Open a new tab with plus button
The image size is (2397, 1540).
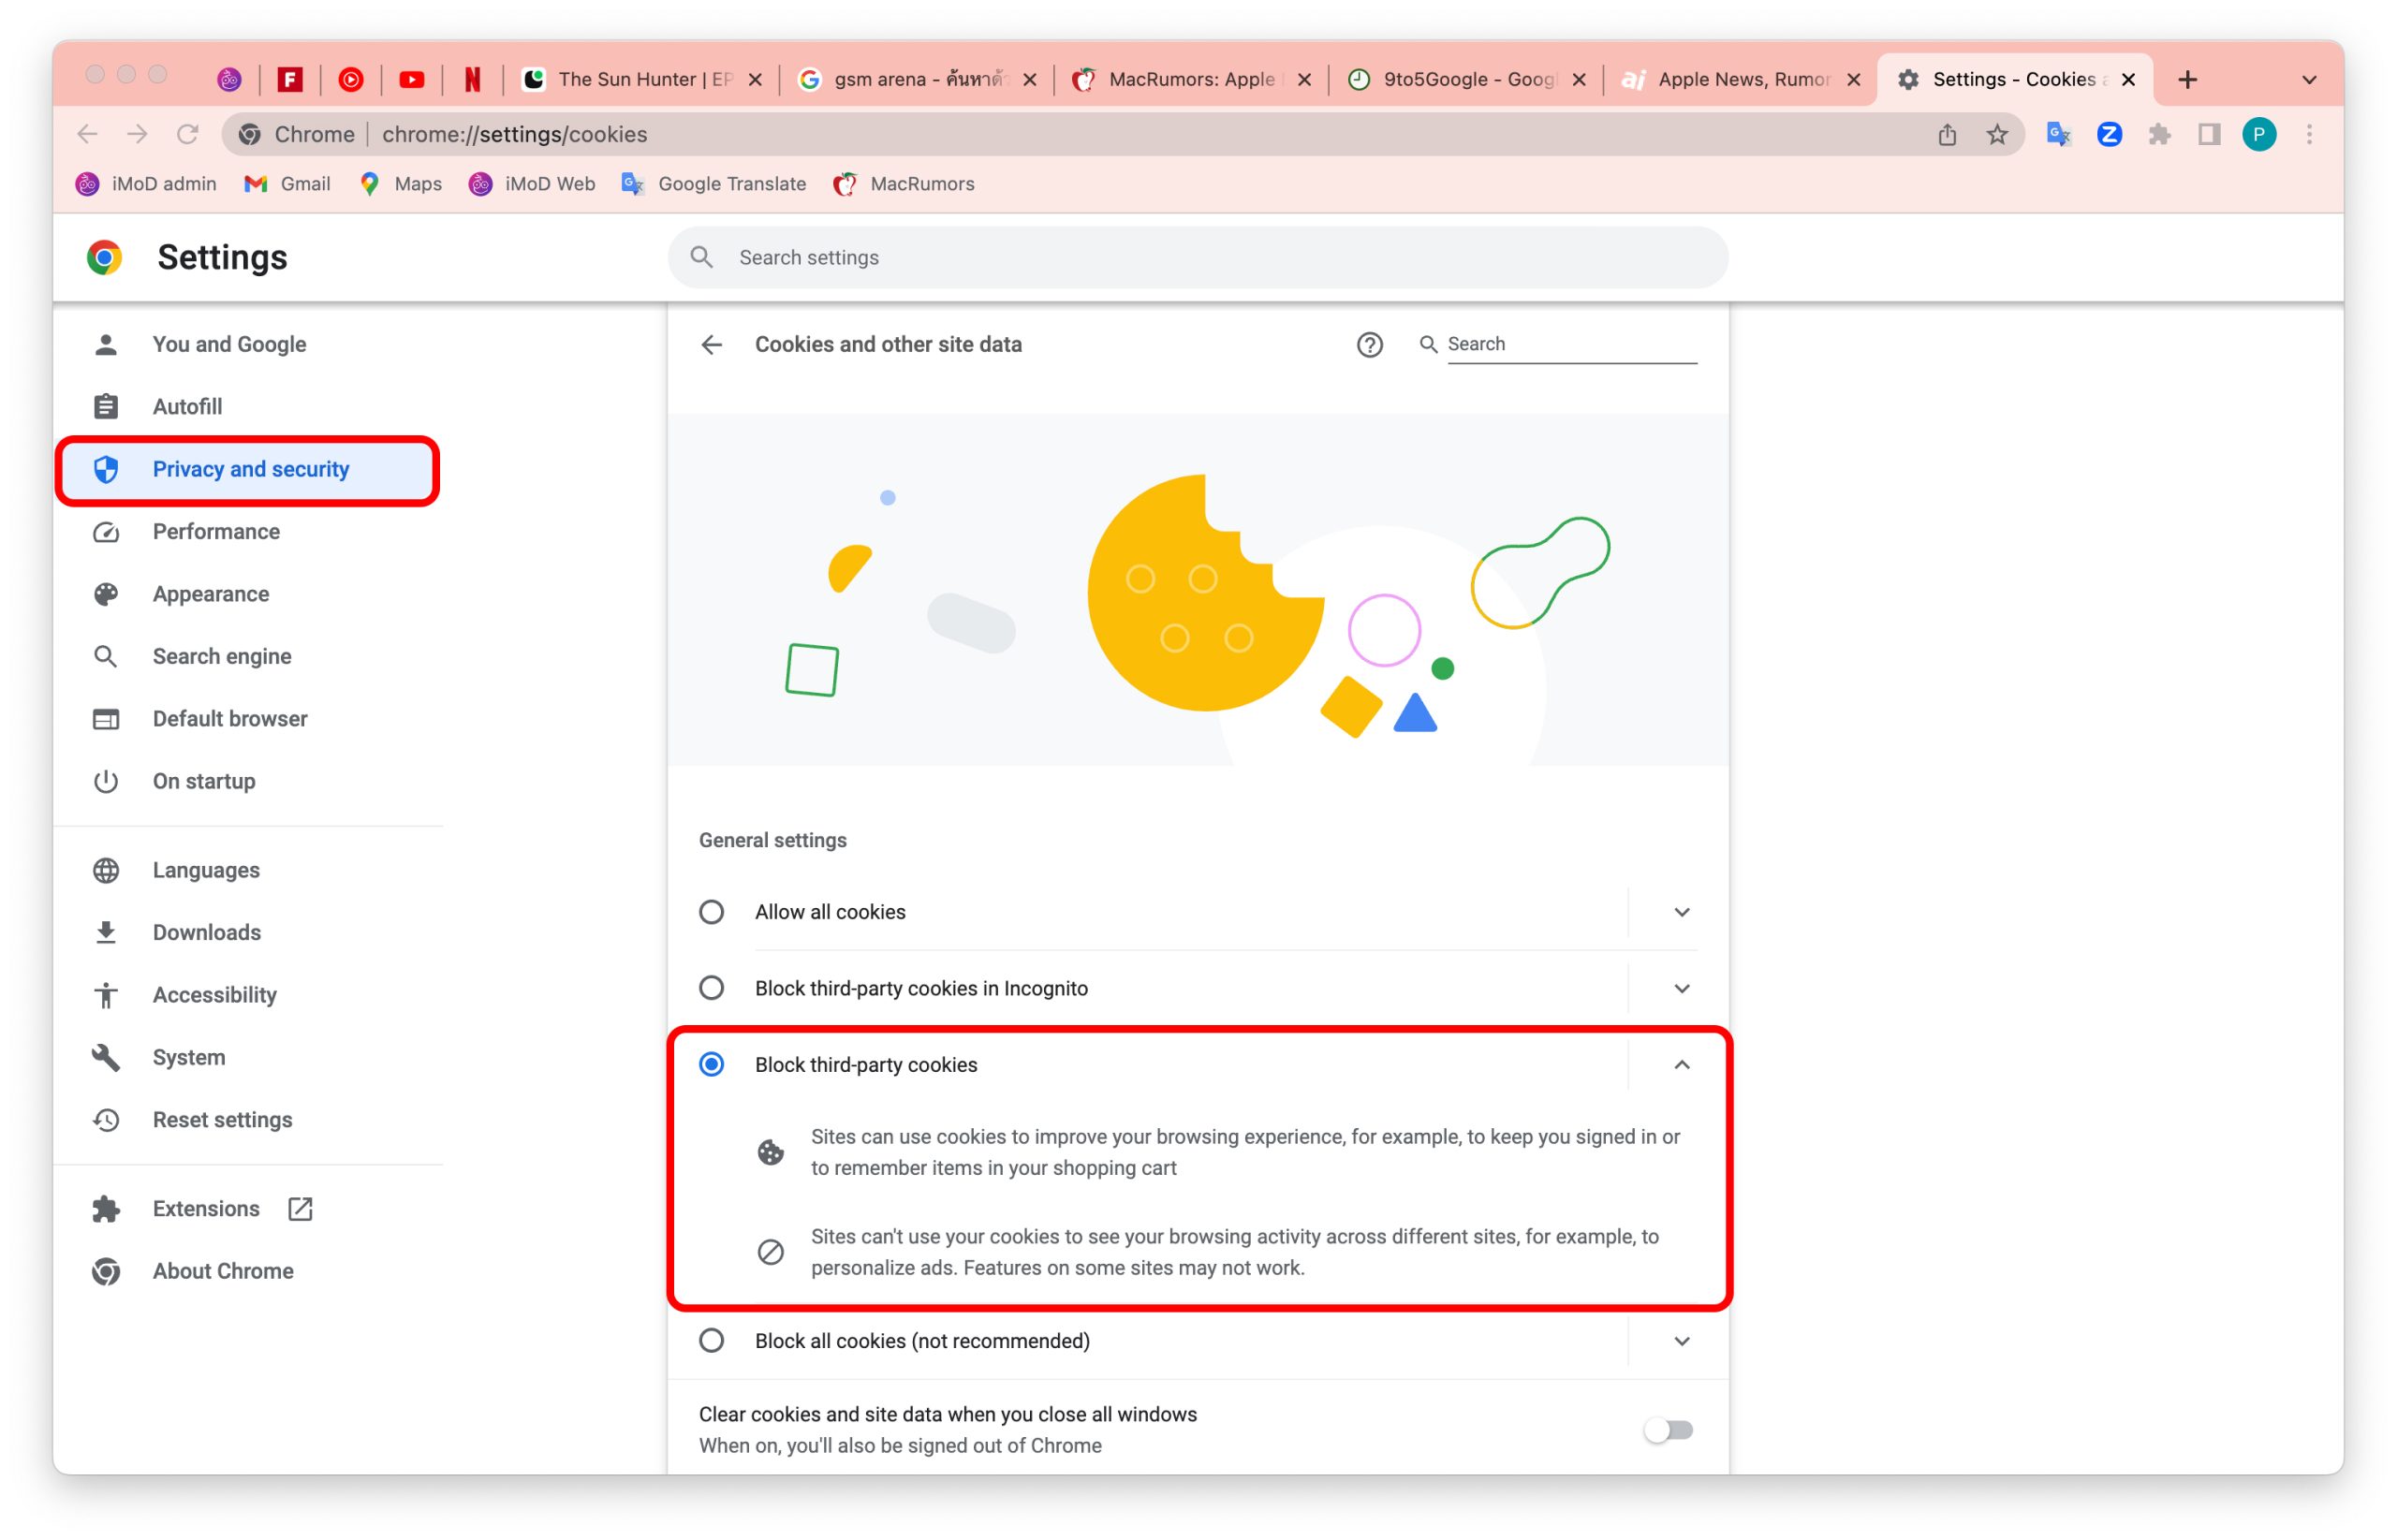click(2187, 79)
